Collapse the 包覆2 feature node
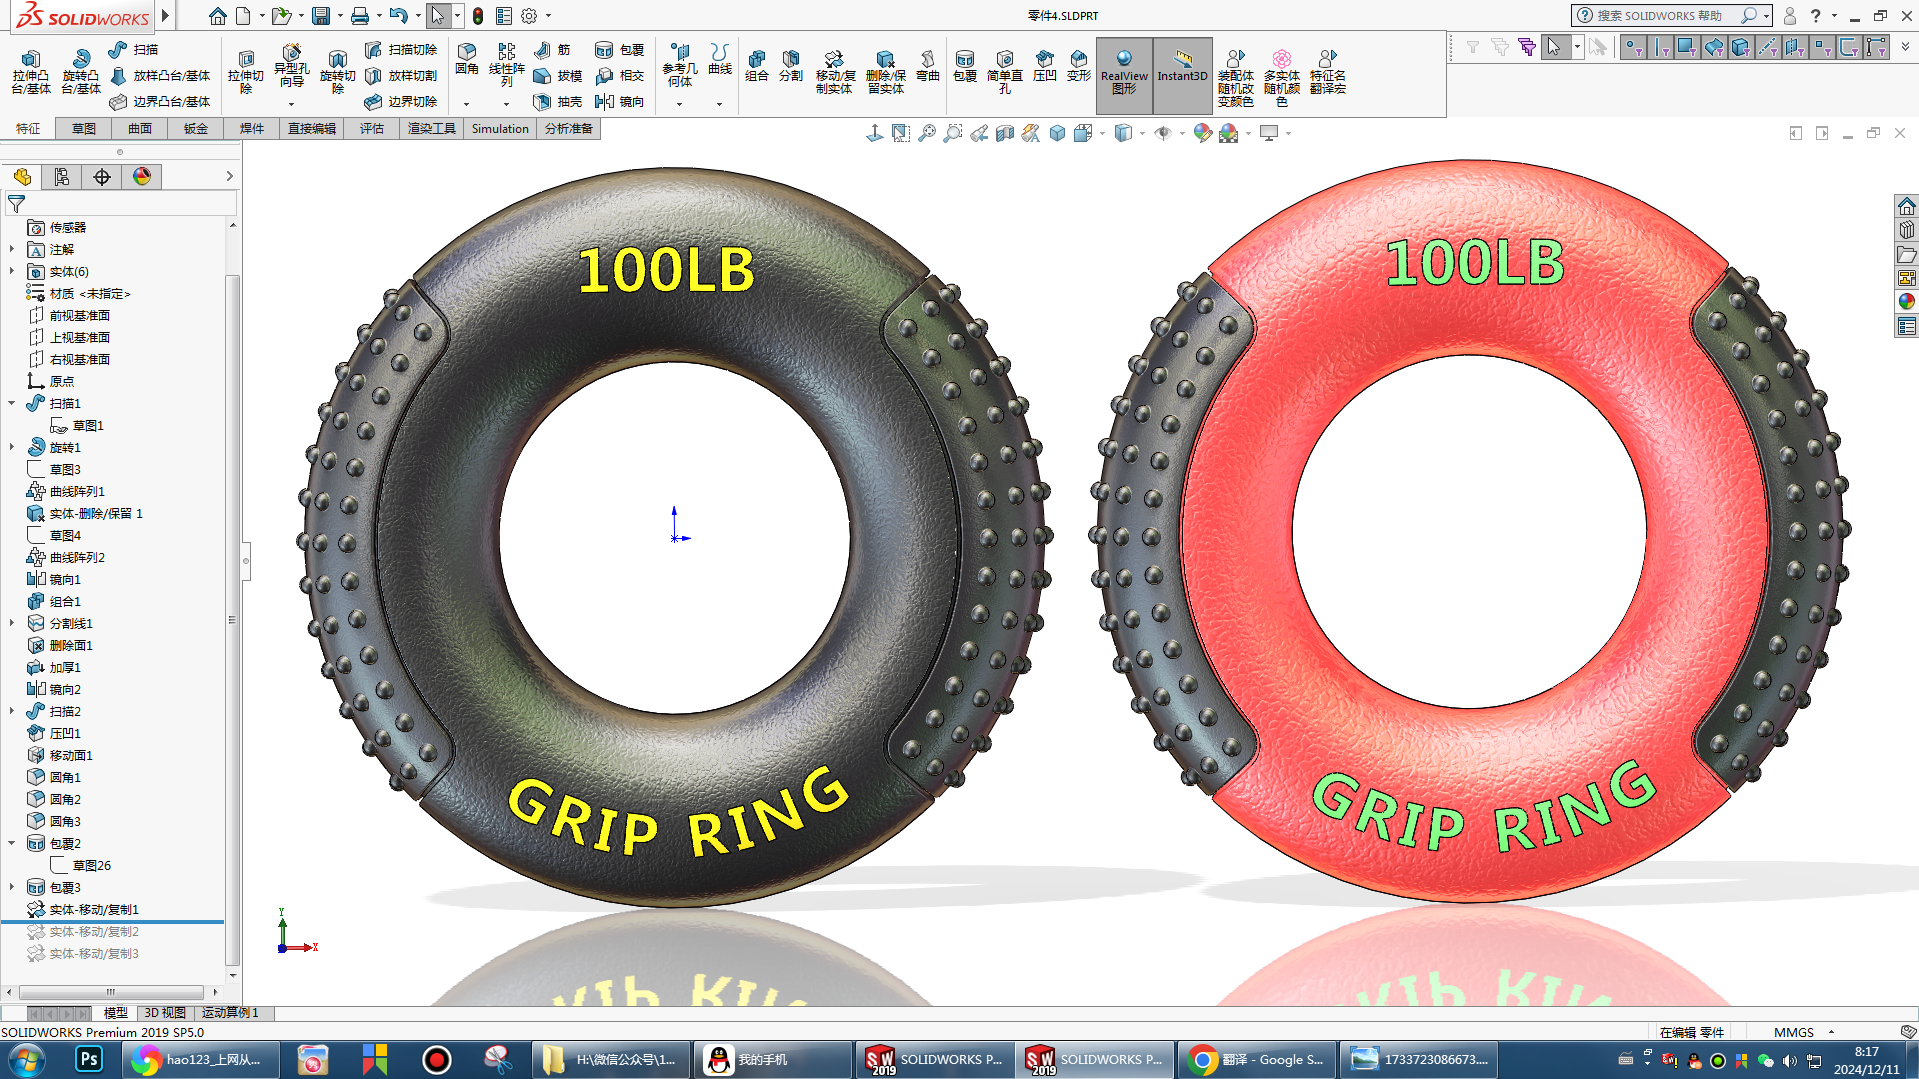This screenshot has height=1079, width=1919. (12, 843)
